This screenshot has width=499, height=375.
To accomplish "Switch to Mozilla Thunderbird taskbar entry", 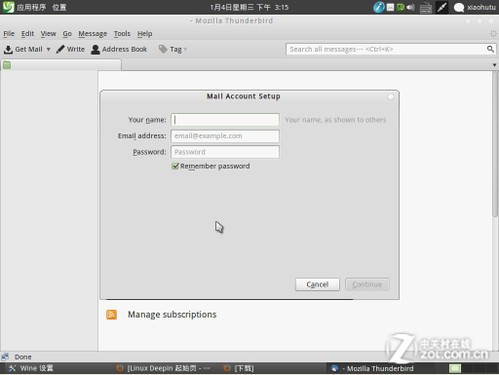I will click(372, 368).
